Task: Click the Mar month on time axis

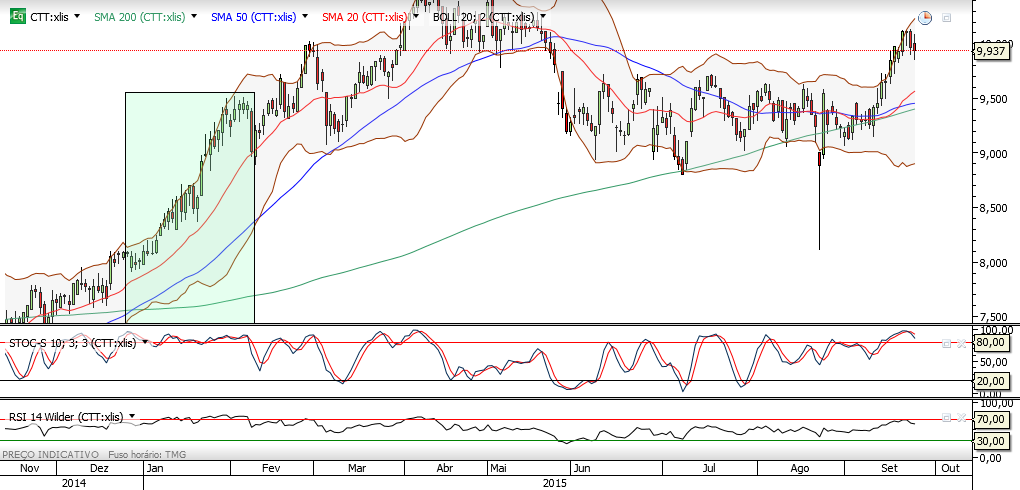Action: pos(356,469)
